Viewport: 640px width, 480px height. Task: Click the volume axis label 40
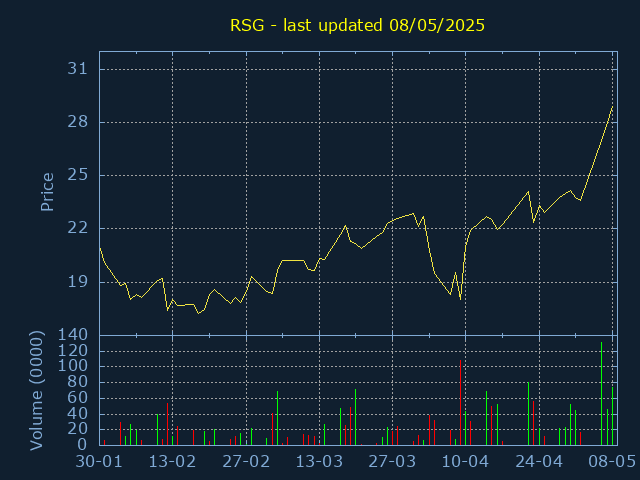tap(78, 413)
